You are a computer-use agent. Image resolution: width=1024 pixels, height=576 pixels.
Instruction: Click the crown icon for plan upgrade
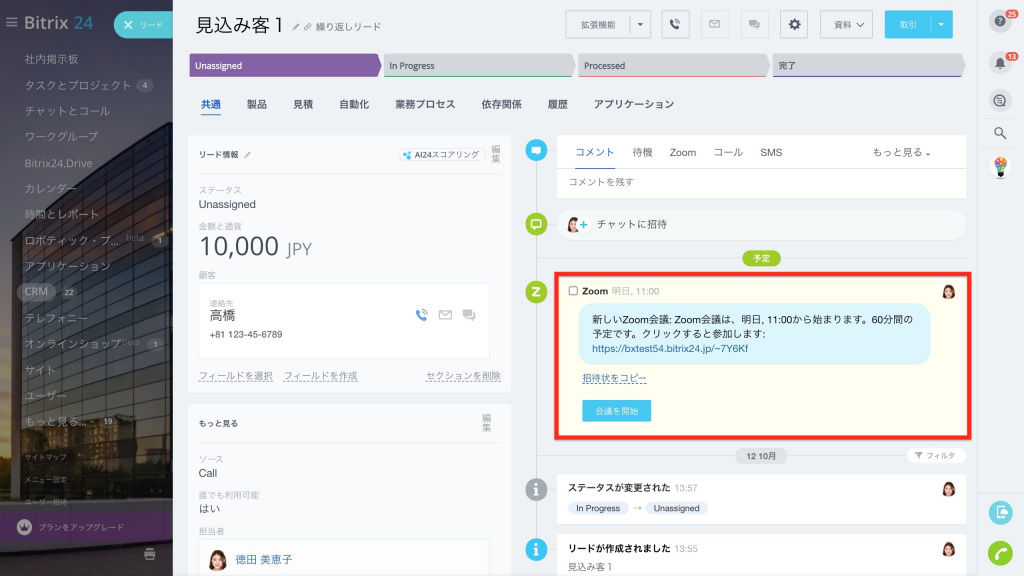click(24, 527)
